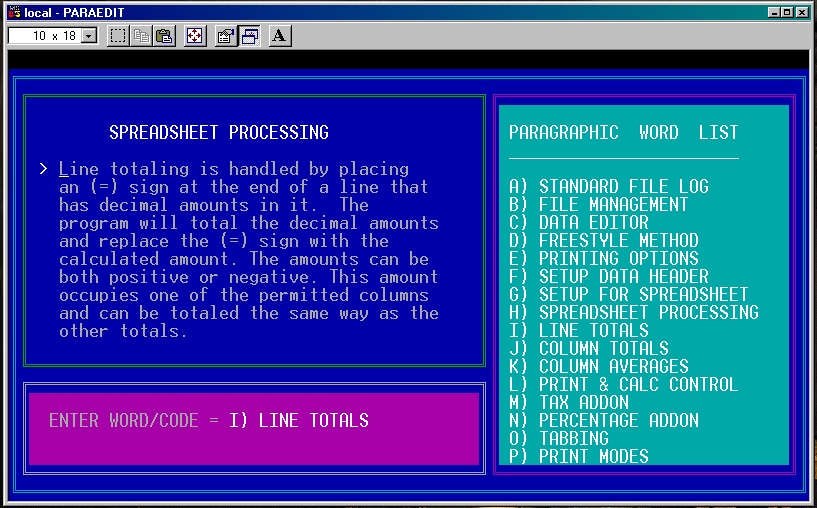Select C) DATA EDITOR entry
Image resolution: width=817 pixels, height=508 pixels.
(578, 222)
